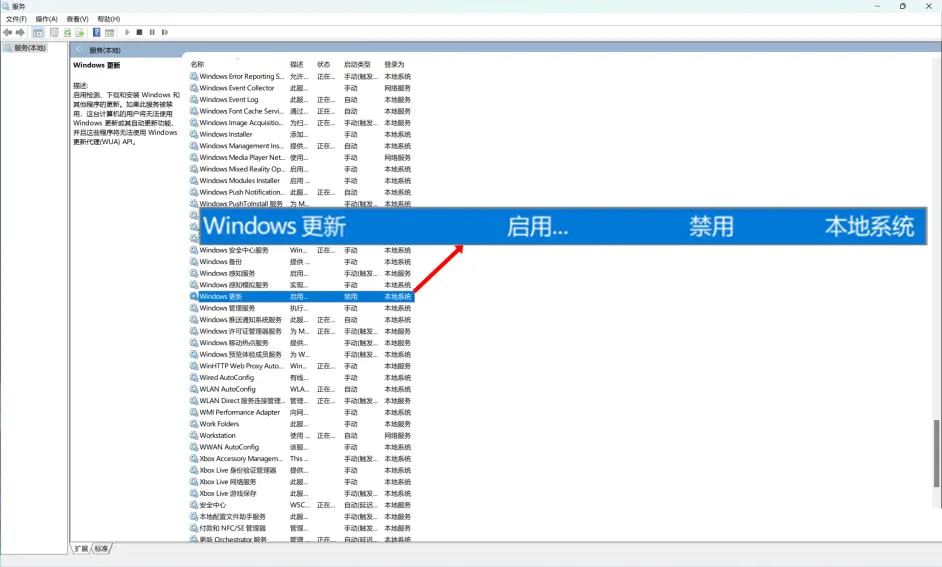
Task: Click gear icon beside Workstation
Action: pyautogui.click(x=194, y=435)
